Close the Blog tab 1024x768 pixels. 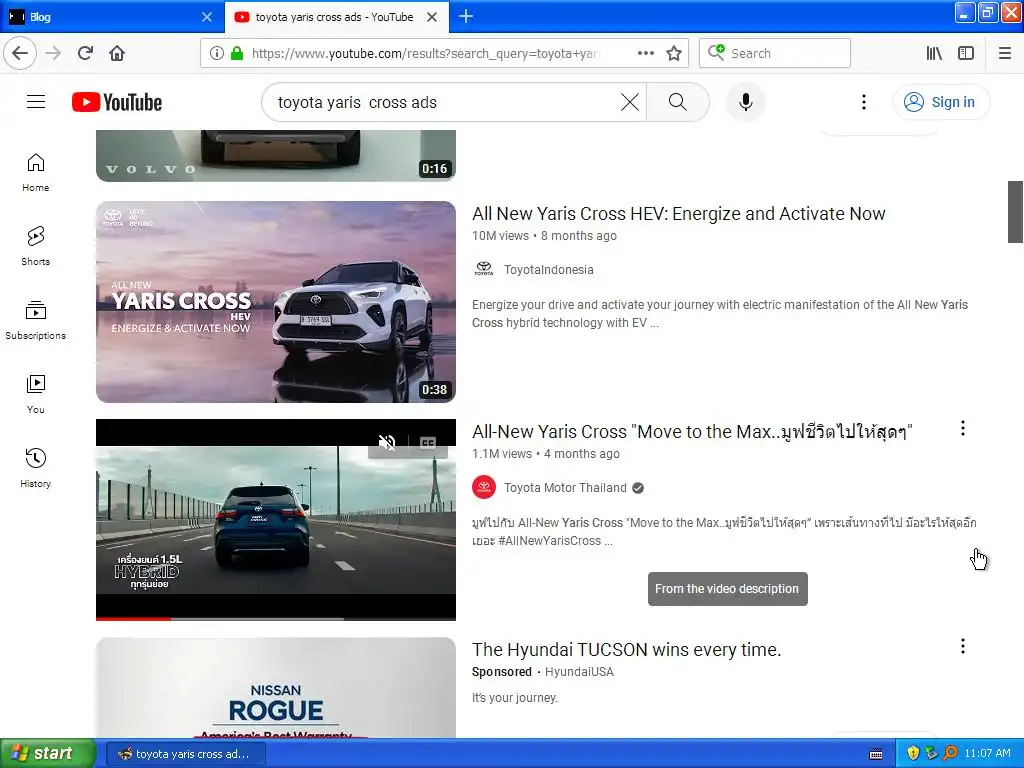pyautogui.click(x=207, y=17)
